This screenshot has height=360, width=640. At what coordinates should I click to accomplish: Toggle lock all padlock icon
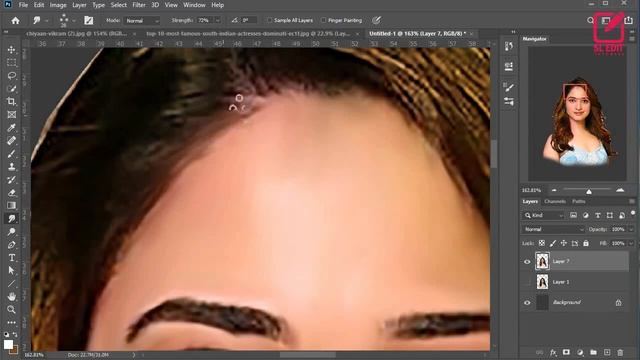(x=586, y=243)
